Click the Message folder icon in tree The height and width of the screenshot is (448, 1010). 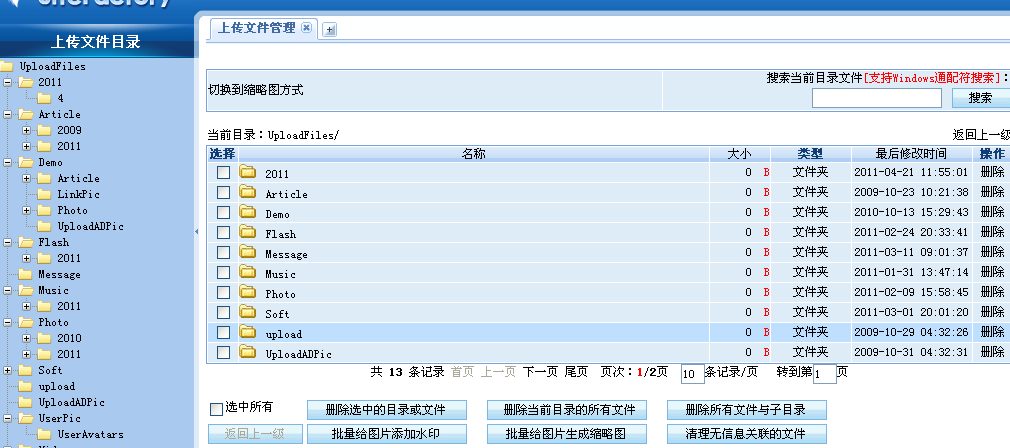point(25,274)
